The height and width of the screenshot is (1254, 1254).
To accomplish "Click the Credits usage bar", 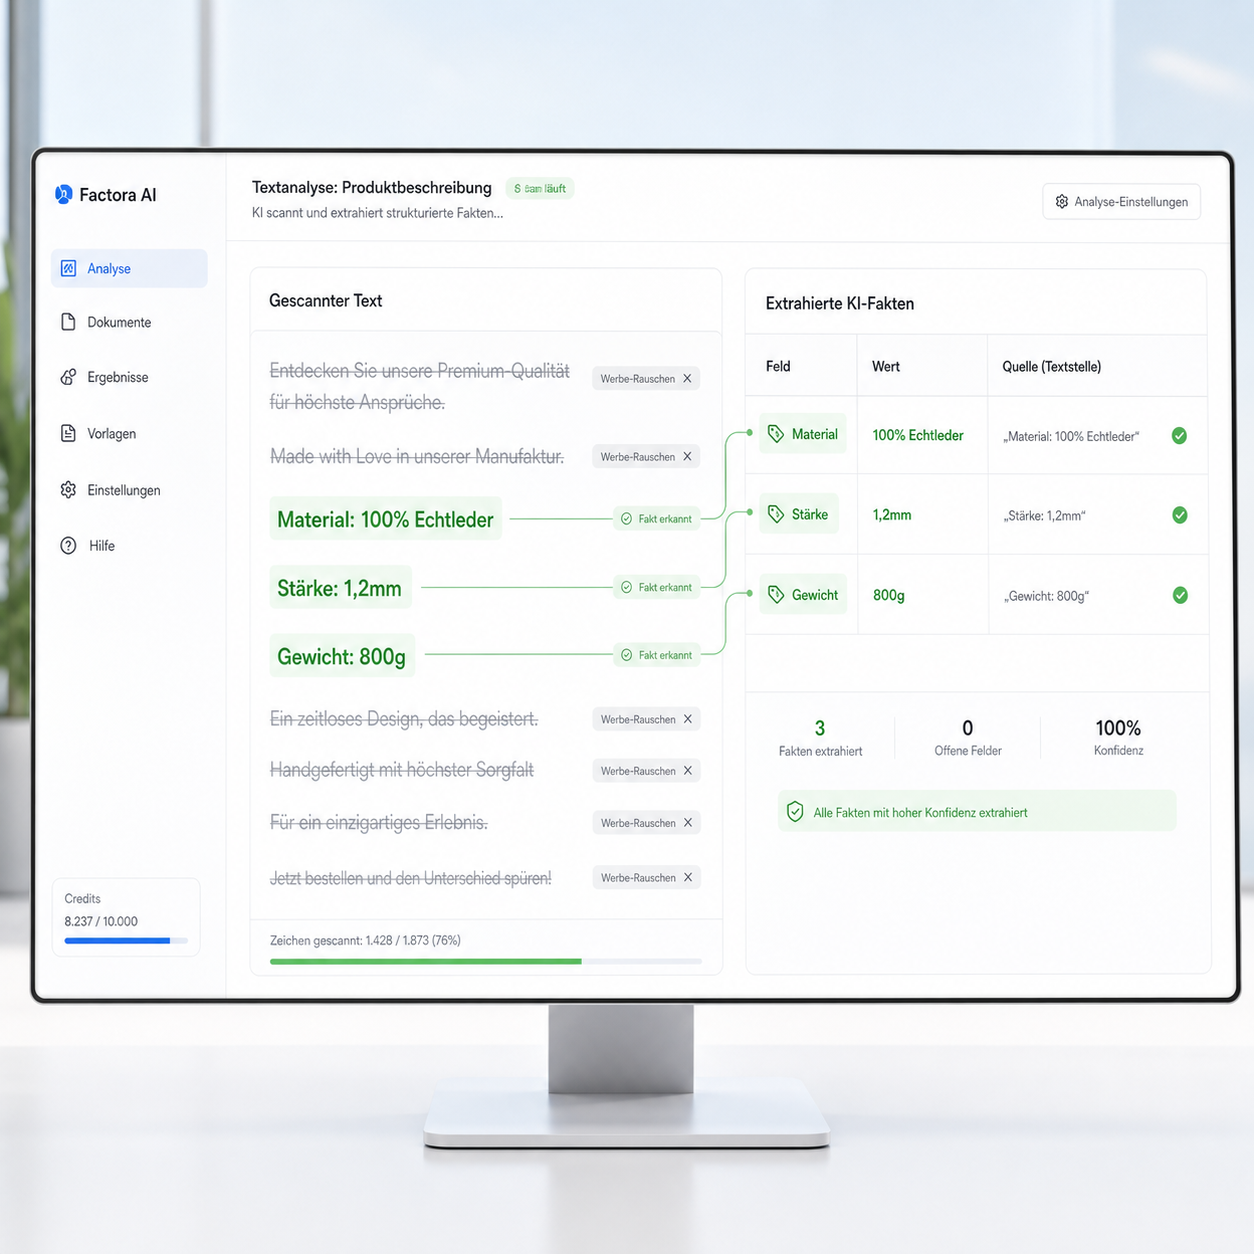I will [x=126, y=941].
